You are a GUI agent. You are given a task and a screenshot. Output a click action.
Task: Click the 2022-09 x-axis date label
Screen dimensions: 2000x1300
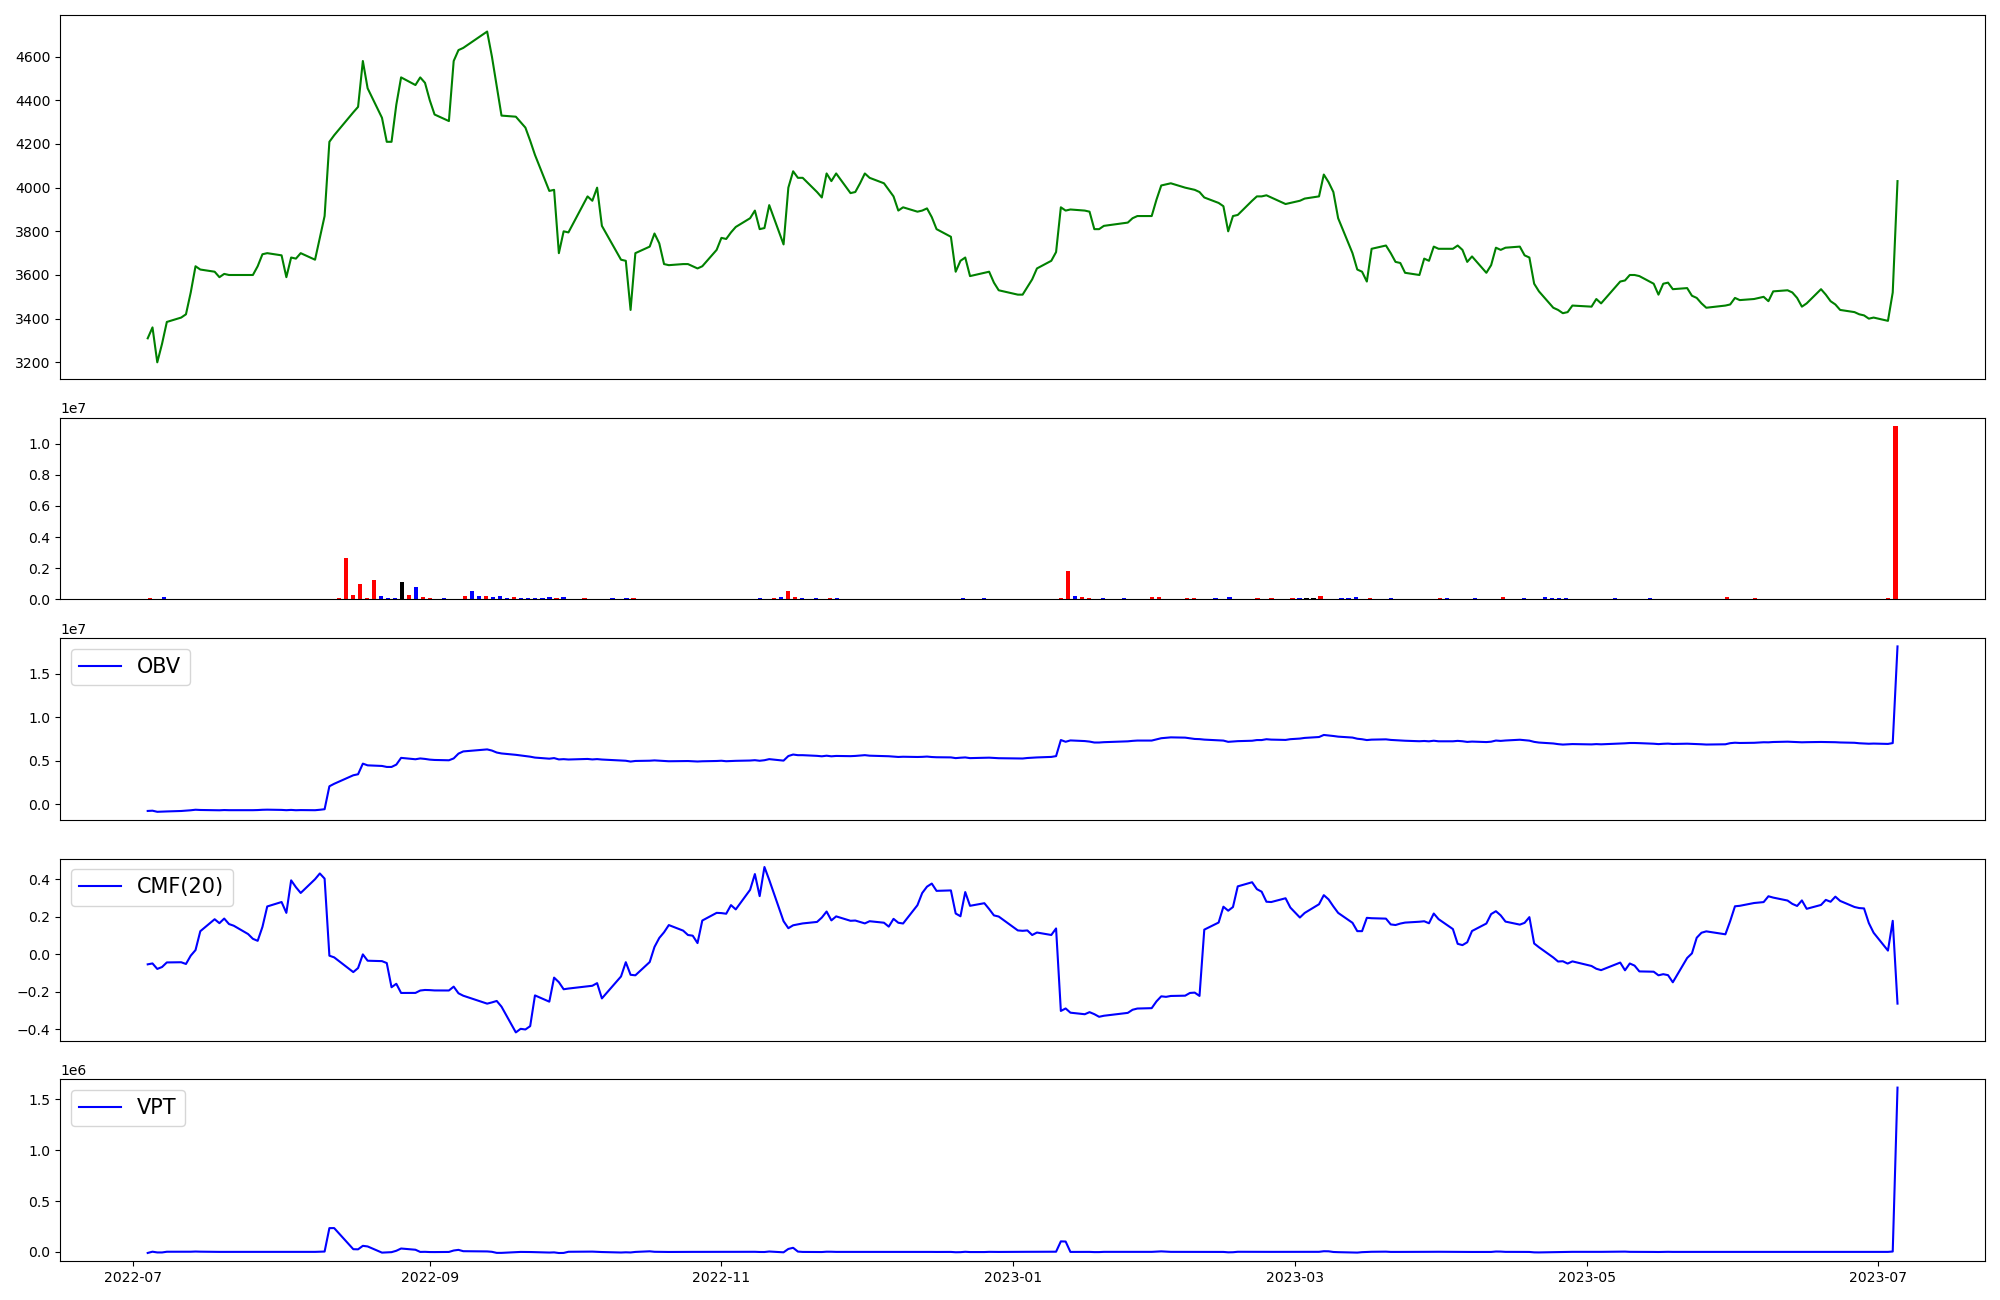(x=431, y=1277)
